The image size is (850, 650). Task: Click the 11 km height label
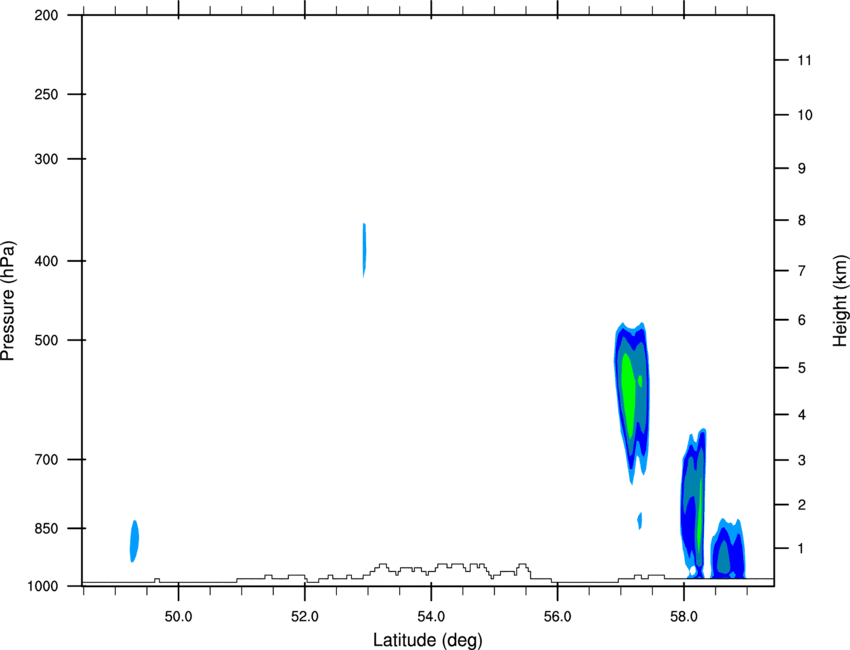(x=804, y=60)
